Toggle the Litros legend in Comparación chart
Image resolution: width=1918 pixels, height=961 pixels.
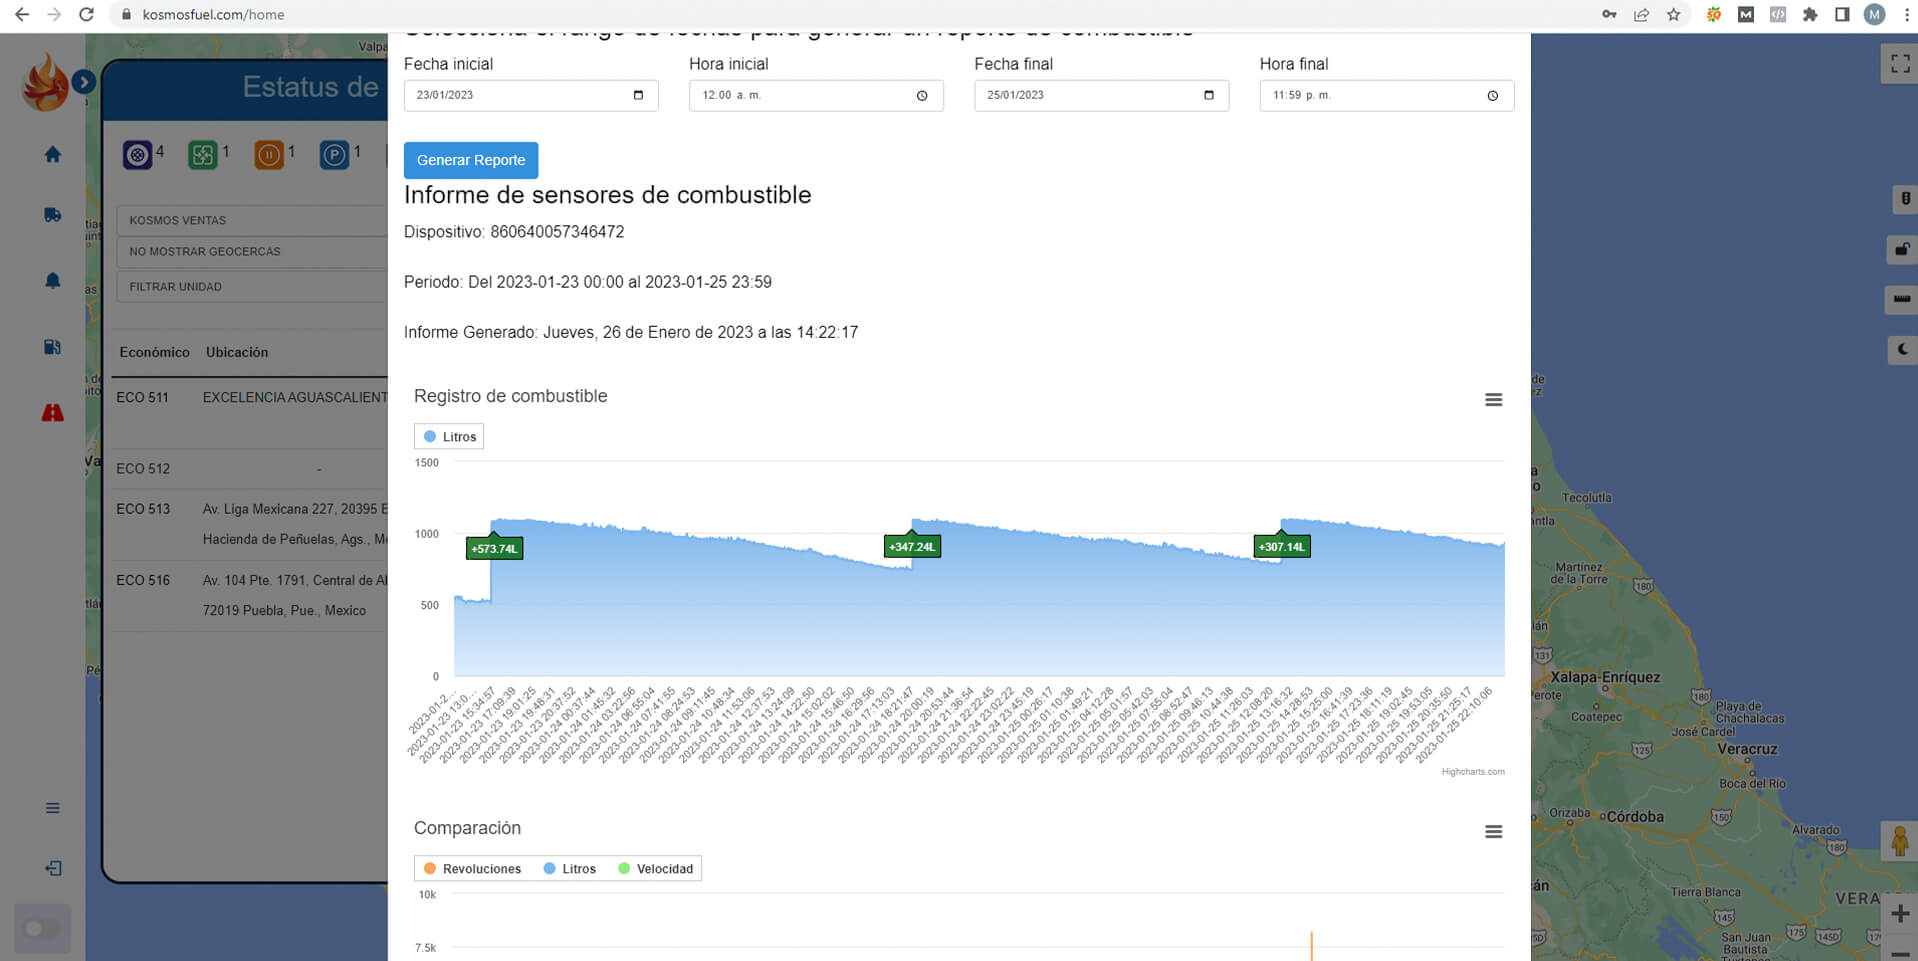[570, 869]
